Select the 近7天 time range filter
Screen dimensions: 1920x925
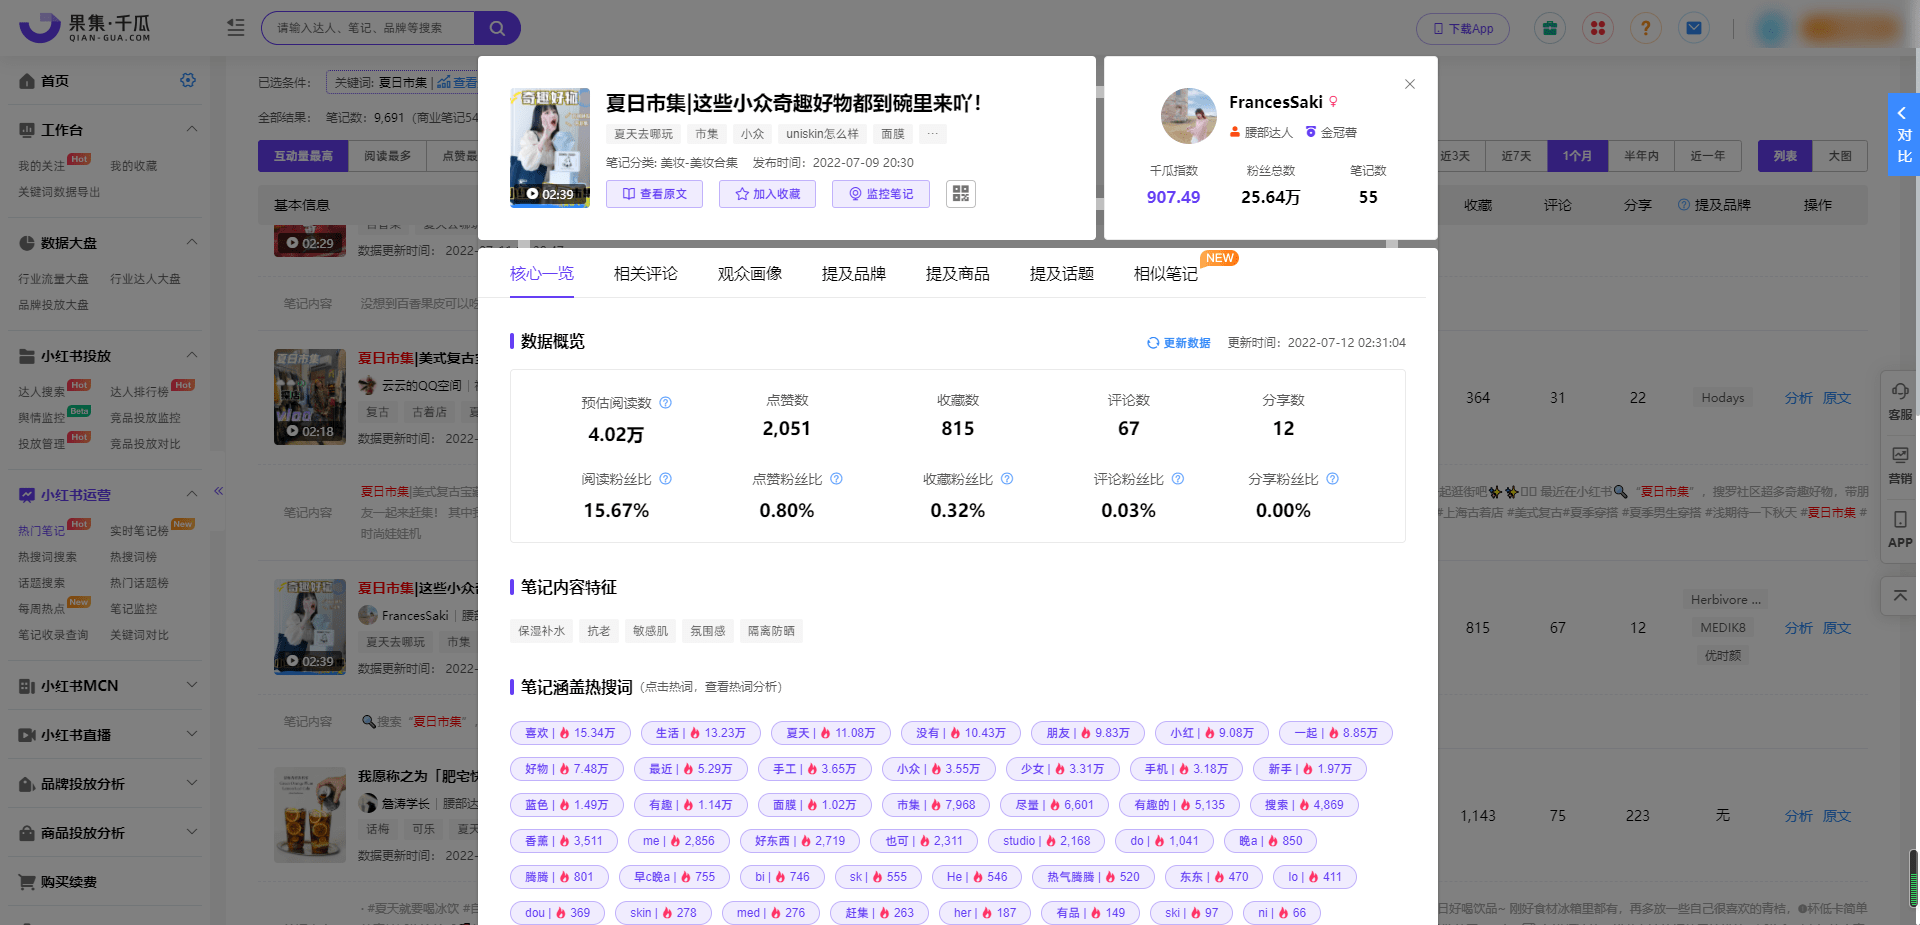tap(1516, 156)
